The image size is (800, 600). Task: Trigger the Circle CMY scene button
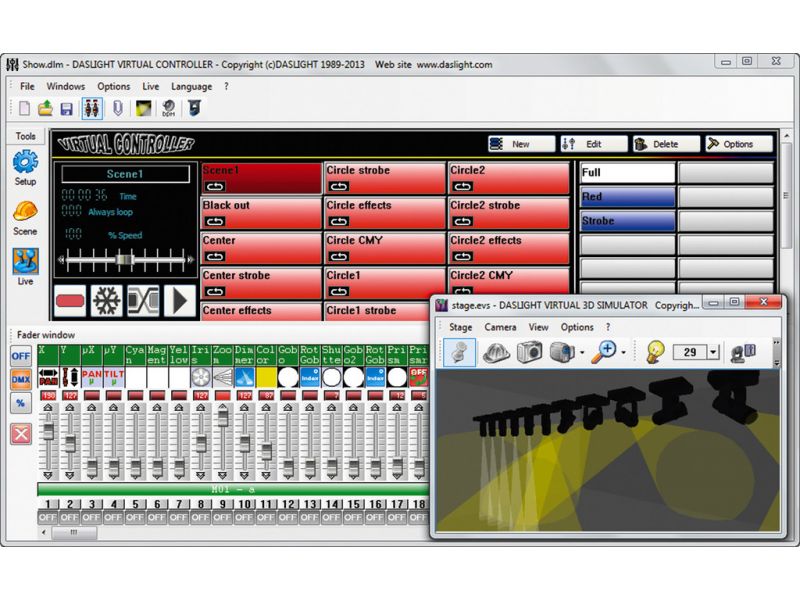tap(385, 248)
